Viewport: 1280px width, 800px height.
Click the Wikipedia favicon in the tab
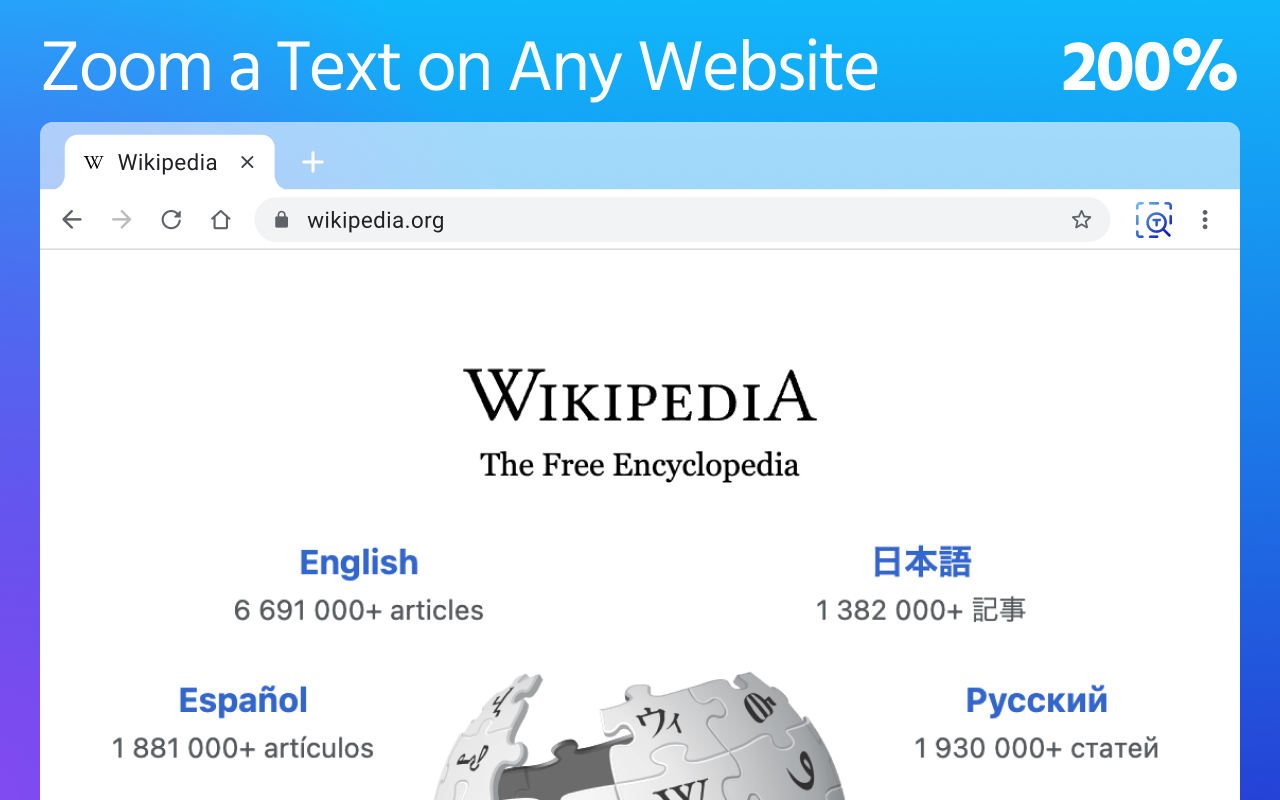94,162
